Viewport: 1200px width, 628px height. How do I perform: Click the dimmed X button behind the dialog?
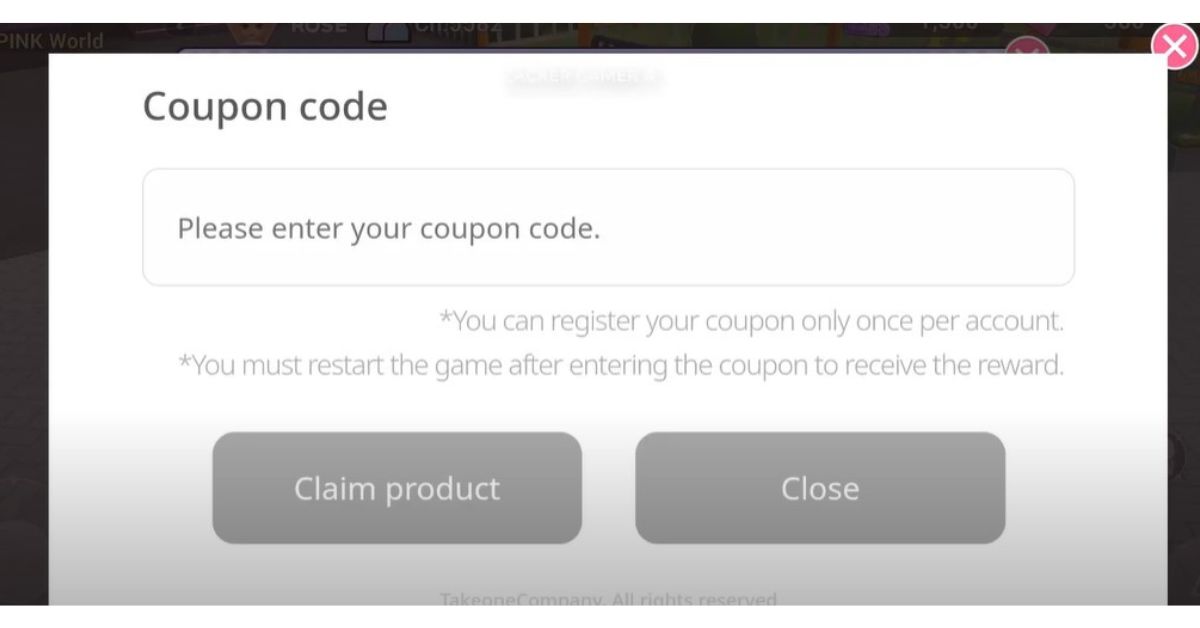point(1025,46)
